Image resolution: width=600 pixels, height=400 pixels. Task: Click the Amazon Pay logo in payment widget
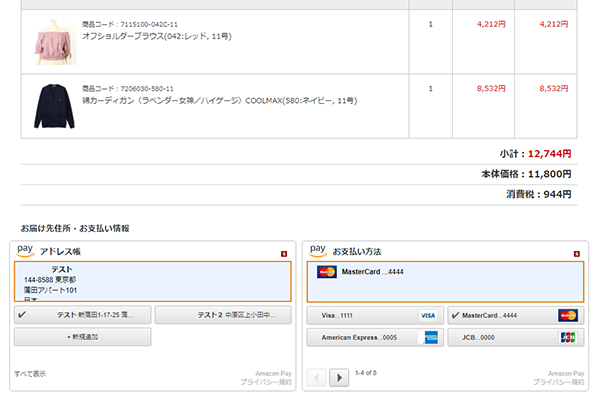pyautogui.click(x=319, y=250)
